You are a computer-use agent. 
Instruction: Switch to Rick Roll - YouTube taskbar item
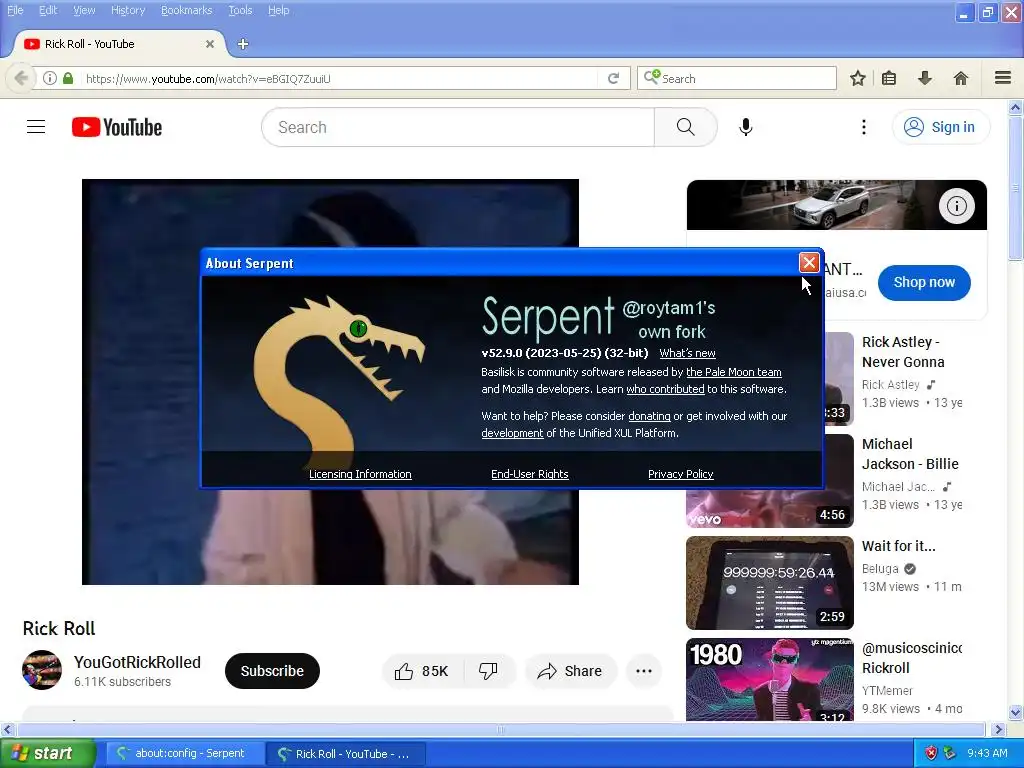(x=345, y=754)
